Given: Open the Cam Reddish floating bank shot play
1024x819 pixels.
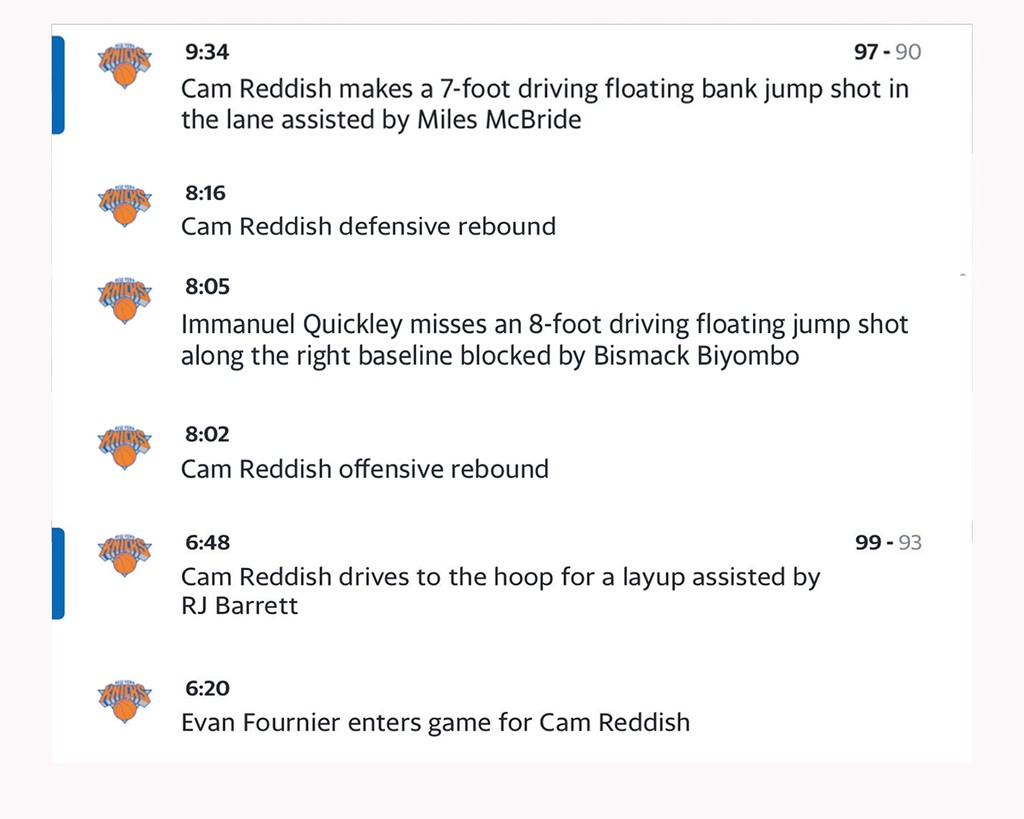Looking at the screenshot, I should click(x=544, y=104).
